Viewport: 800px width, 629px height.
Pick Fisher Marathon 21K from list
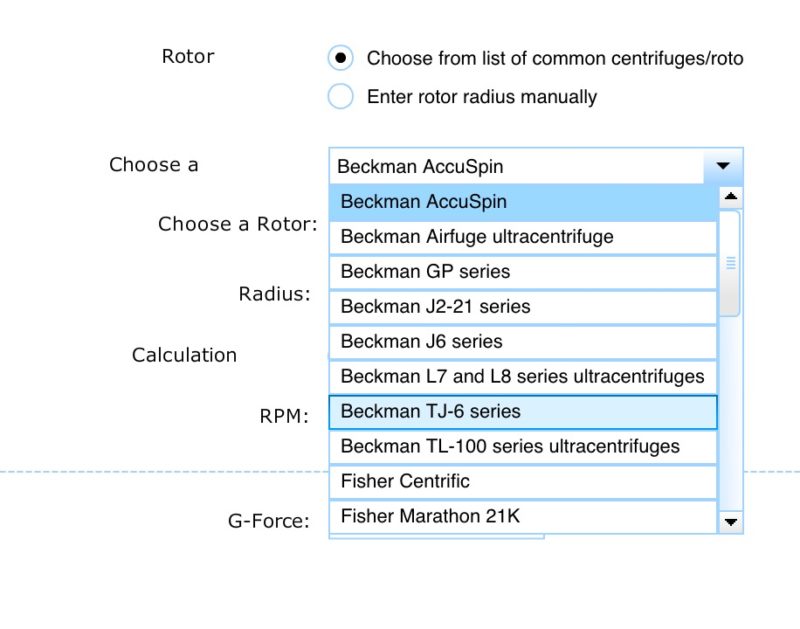coord(523,517)
